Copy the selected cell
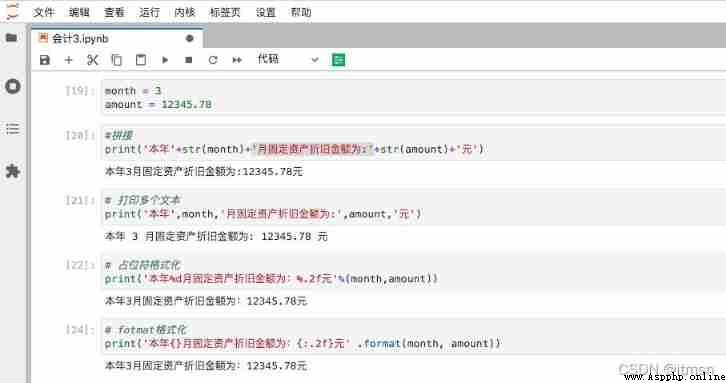This screenshot has height=383, width=726. coord(117,60)
